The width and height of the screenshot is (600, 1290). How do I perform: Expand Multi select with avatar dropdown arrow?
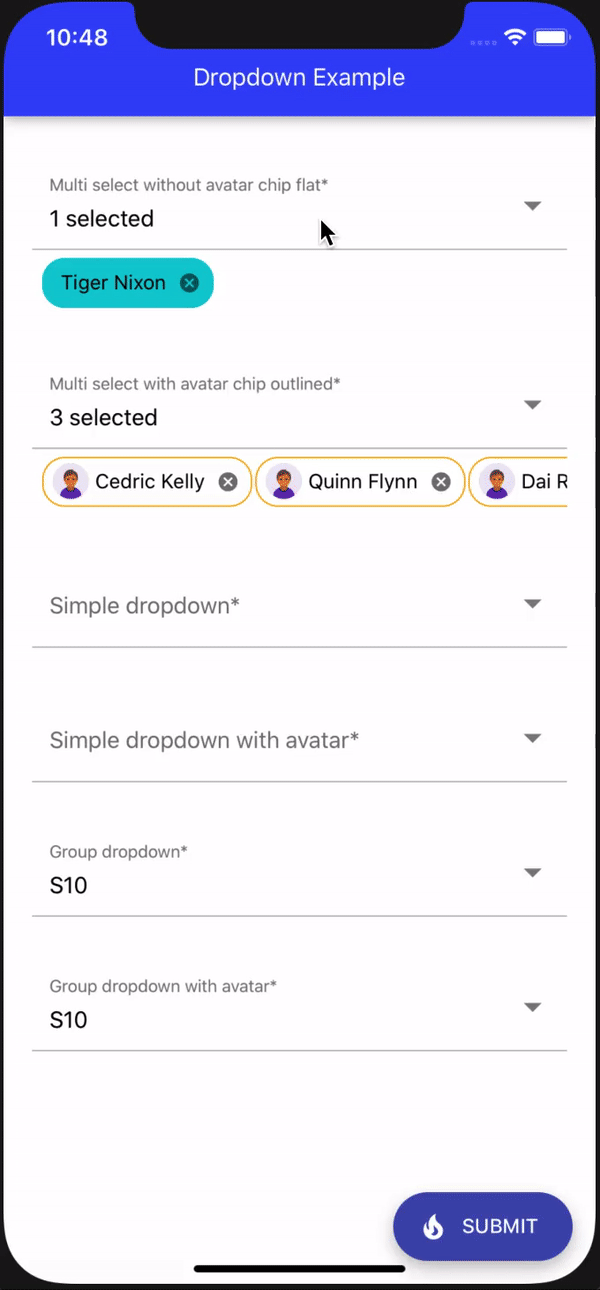click(x=533, y=405)
